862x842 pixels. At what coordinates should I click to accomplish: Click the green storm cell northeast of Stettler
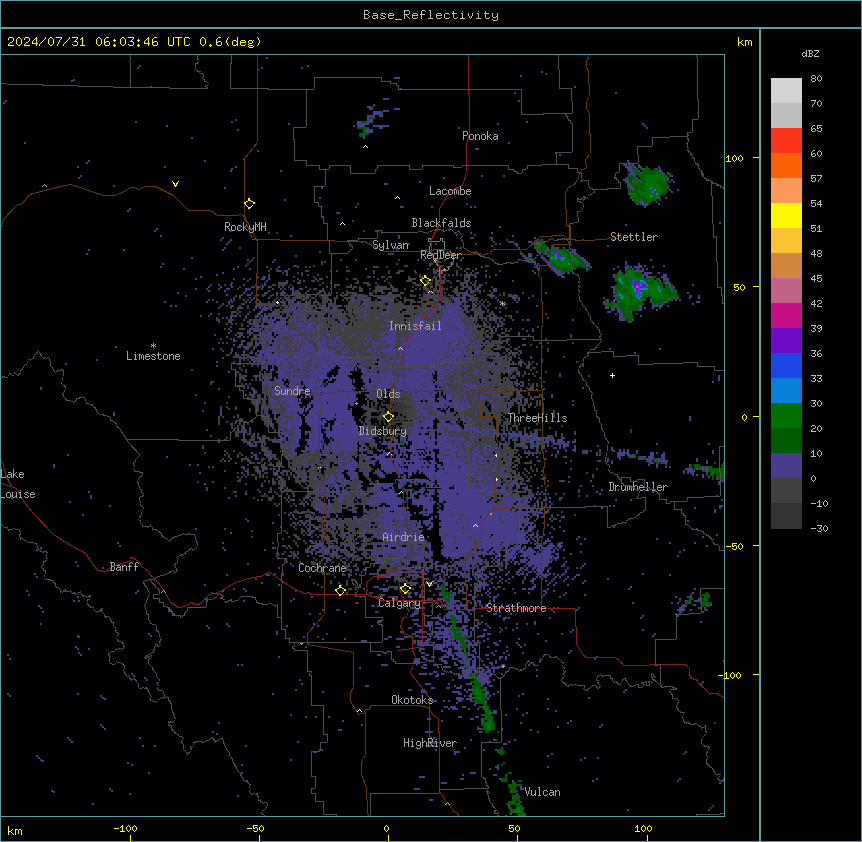pos(648,184)
